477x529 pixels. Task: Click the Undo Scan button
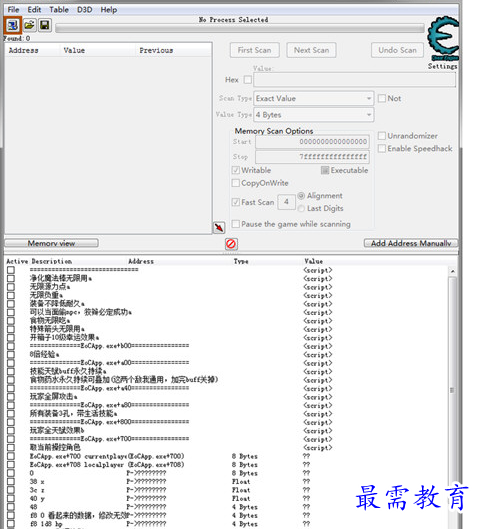point(397,50)
